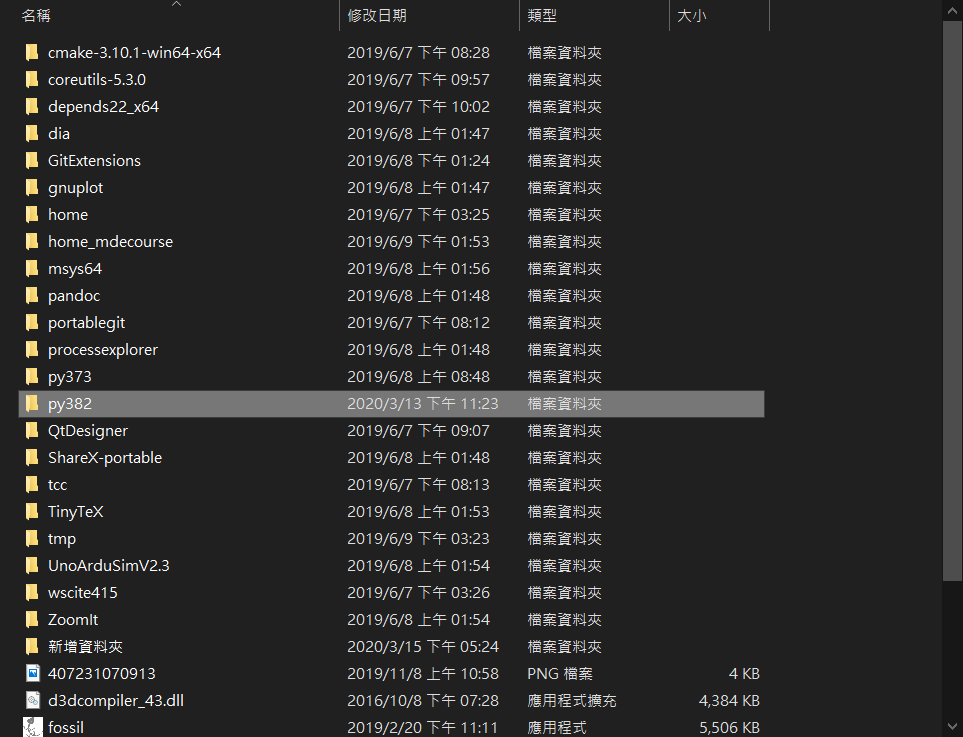Click the vertical scrollbar thumb
Image resolution: width=963 pixels, height=737 pixels.
point(952,300)
